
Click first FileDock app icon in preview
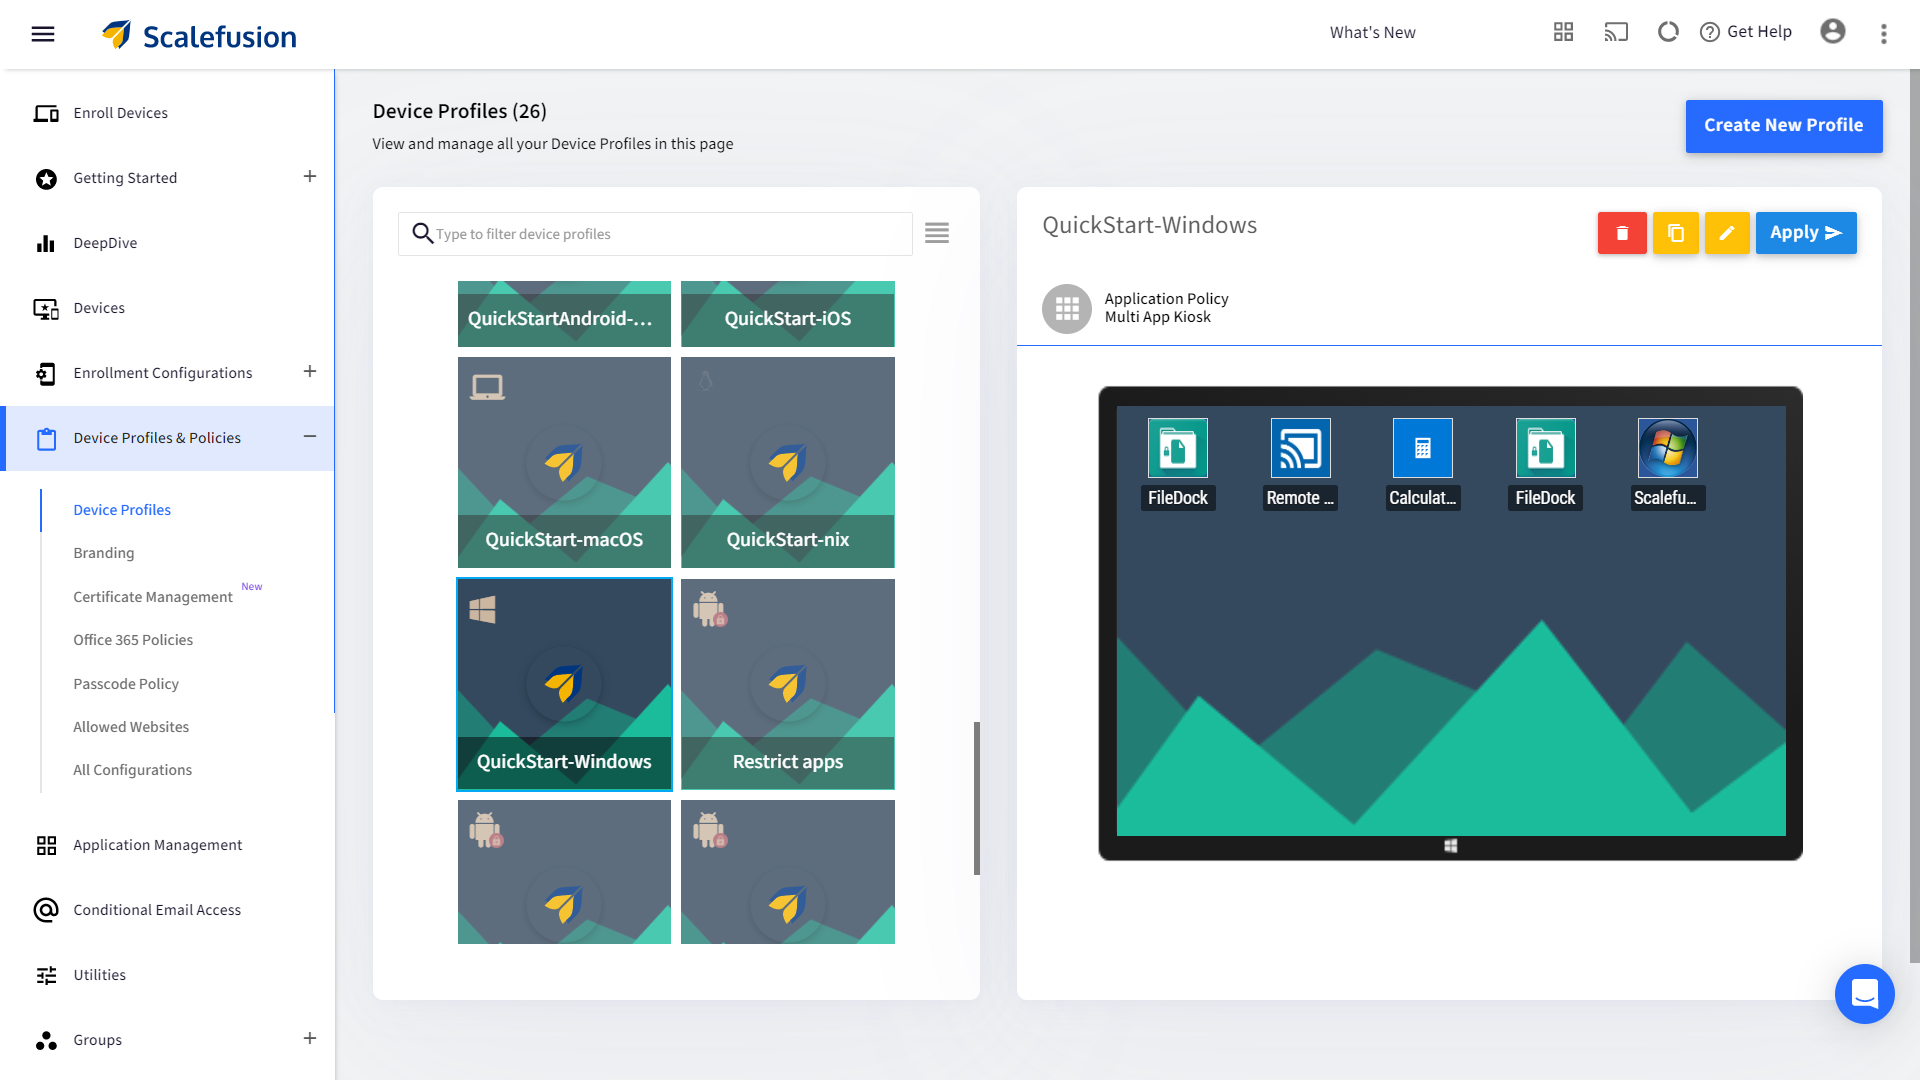click(x=1178, y=448)
